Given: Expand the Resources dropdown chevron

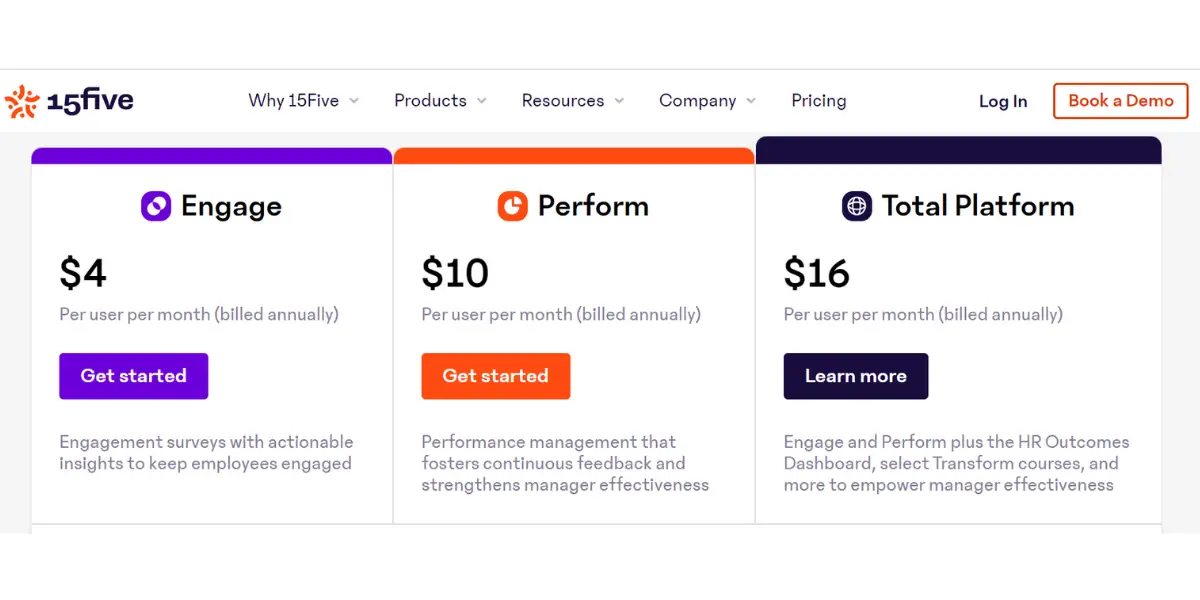Looking at the screenshot, I should [x=619, y=101].
